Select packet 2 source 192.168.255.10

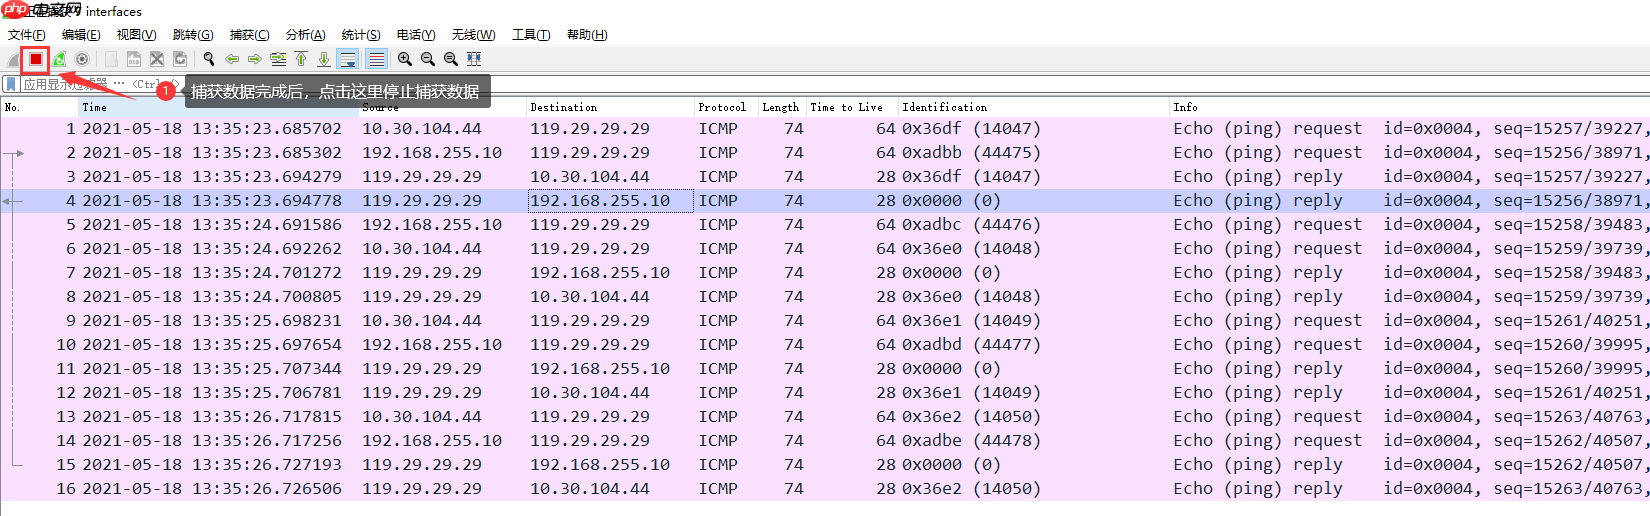pyautogui.click(x=432, y=153)
